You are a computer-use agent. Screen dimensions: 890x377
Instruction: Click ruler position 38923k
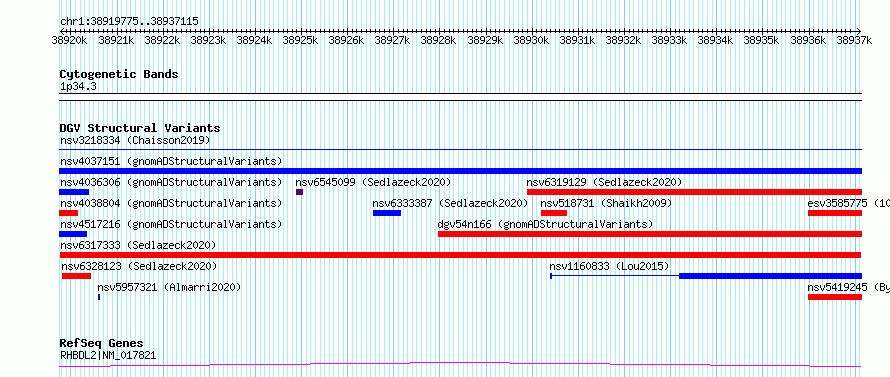pyautogui.click(x=208, y=40)
